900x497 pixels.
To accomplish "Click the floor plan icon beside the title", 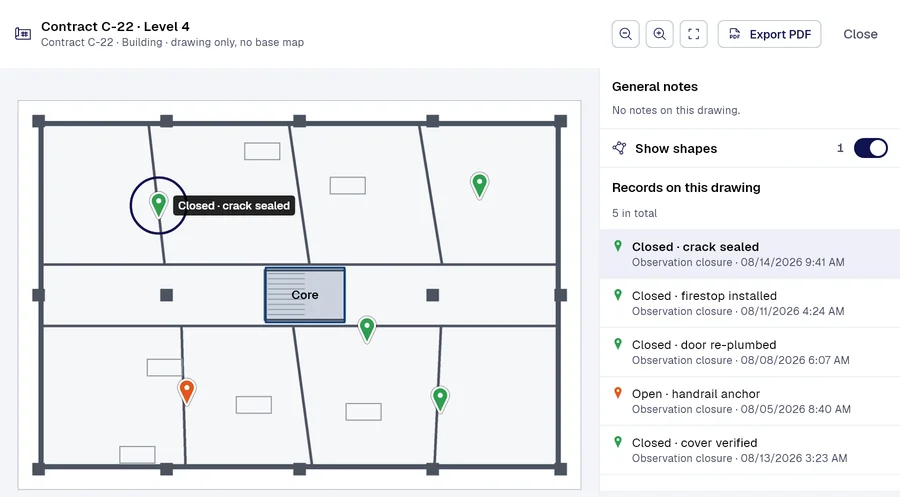I will tap(23, 34).
